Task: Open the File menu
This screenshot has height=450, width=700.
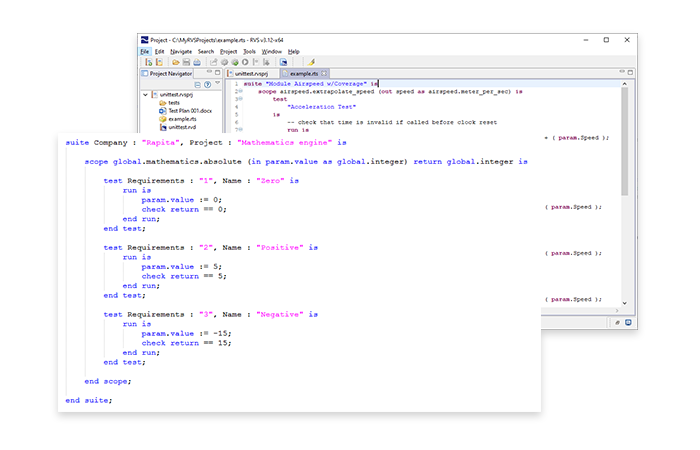Action: coord(145,51)
